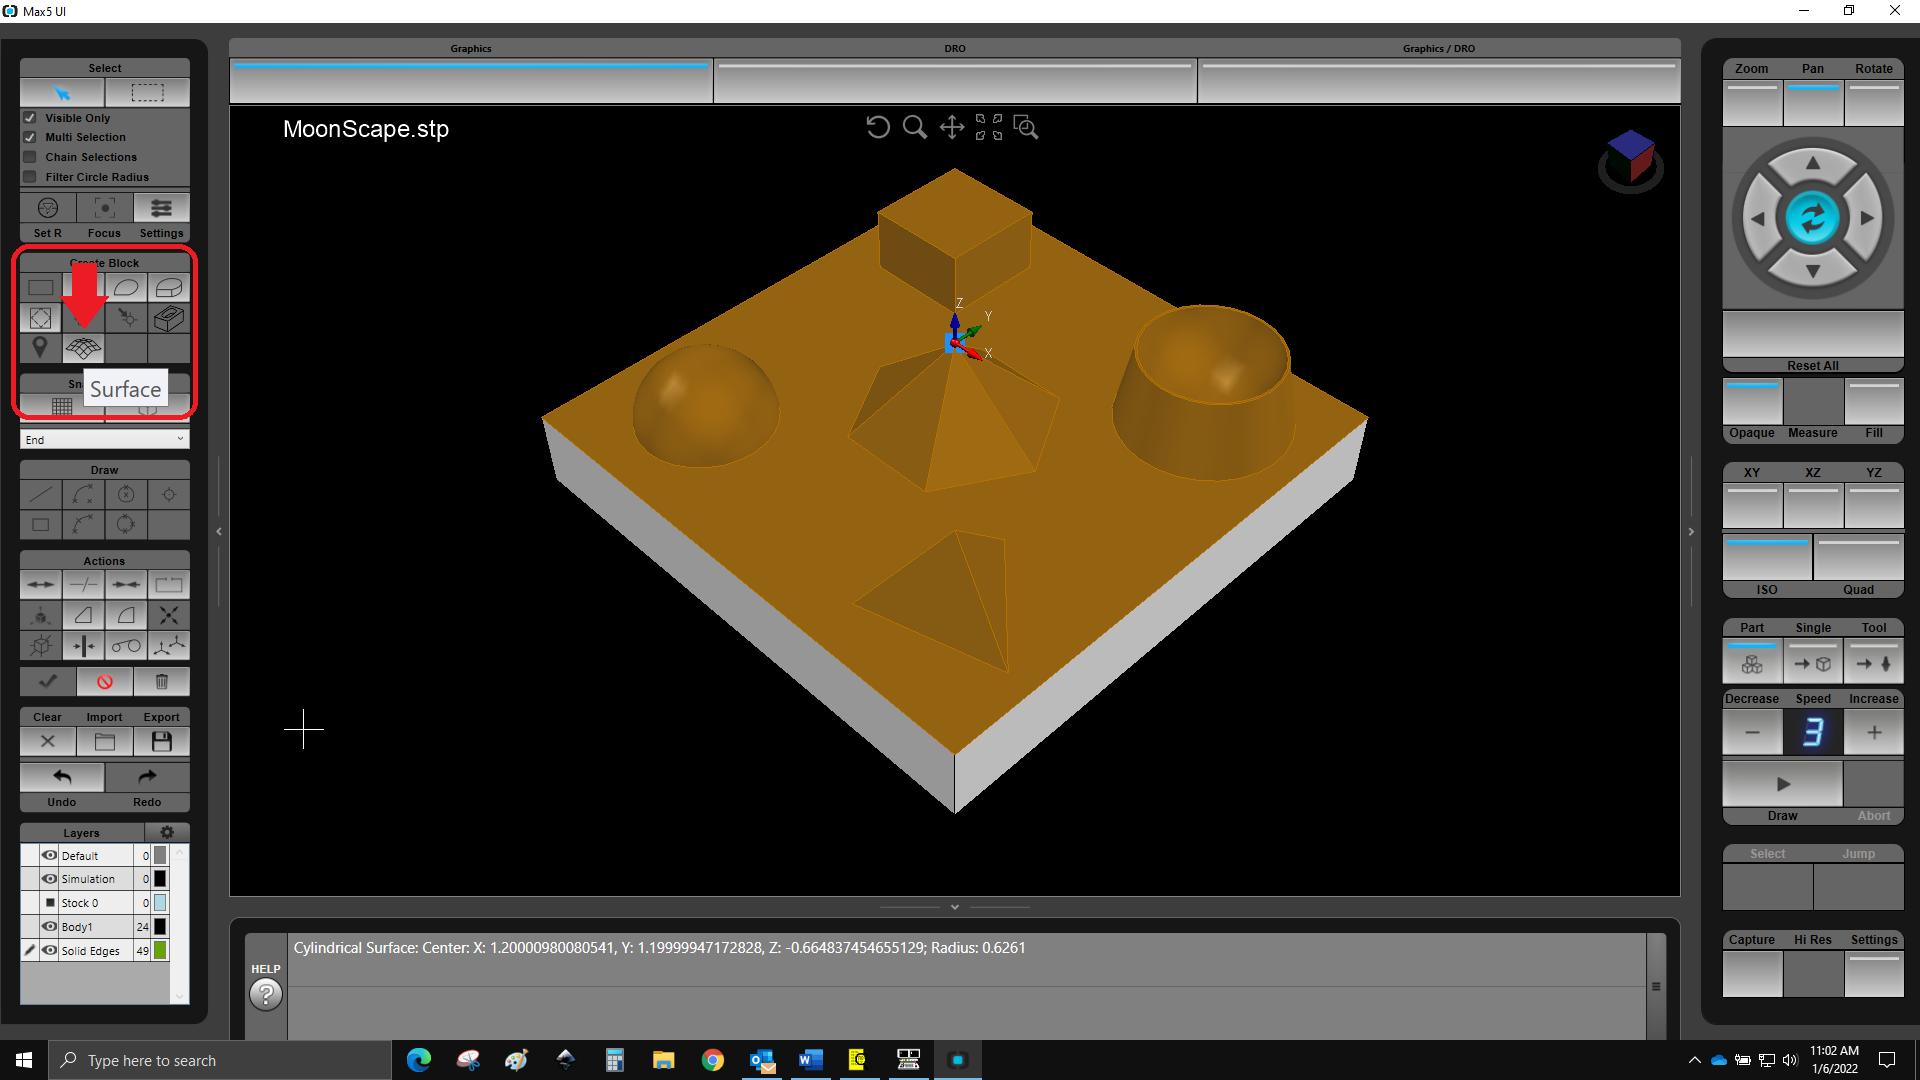The width and height of the screenshot is (1920, 1080).
Task: Click the Set R icon in Select panel
Action: click(47, 207)
